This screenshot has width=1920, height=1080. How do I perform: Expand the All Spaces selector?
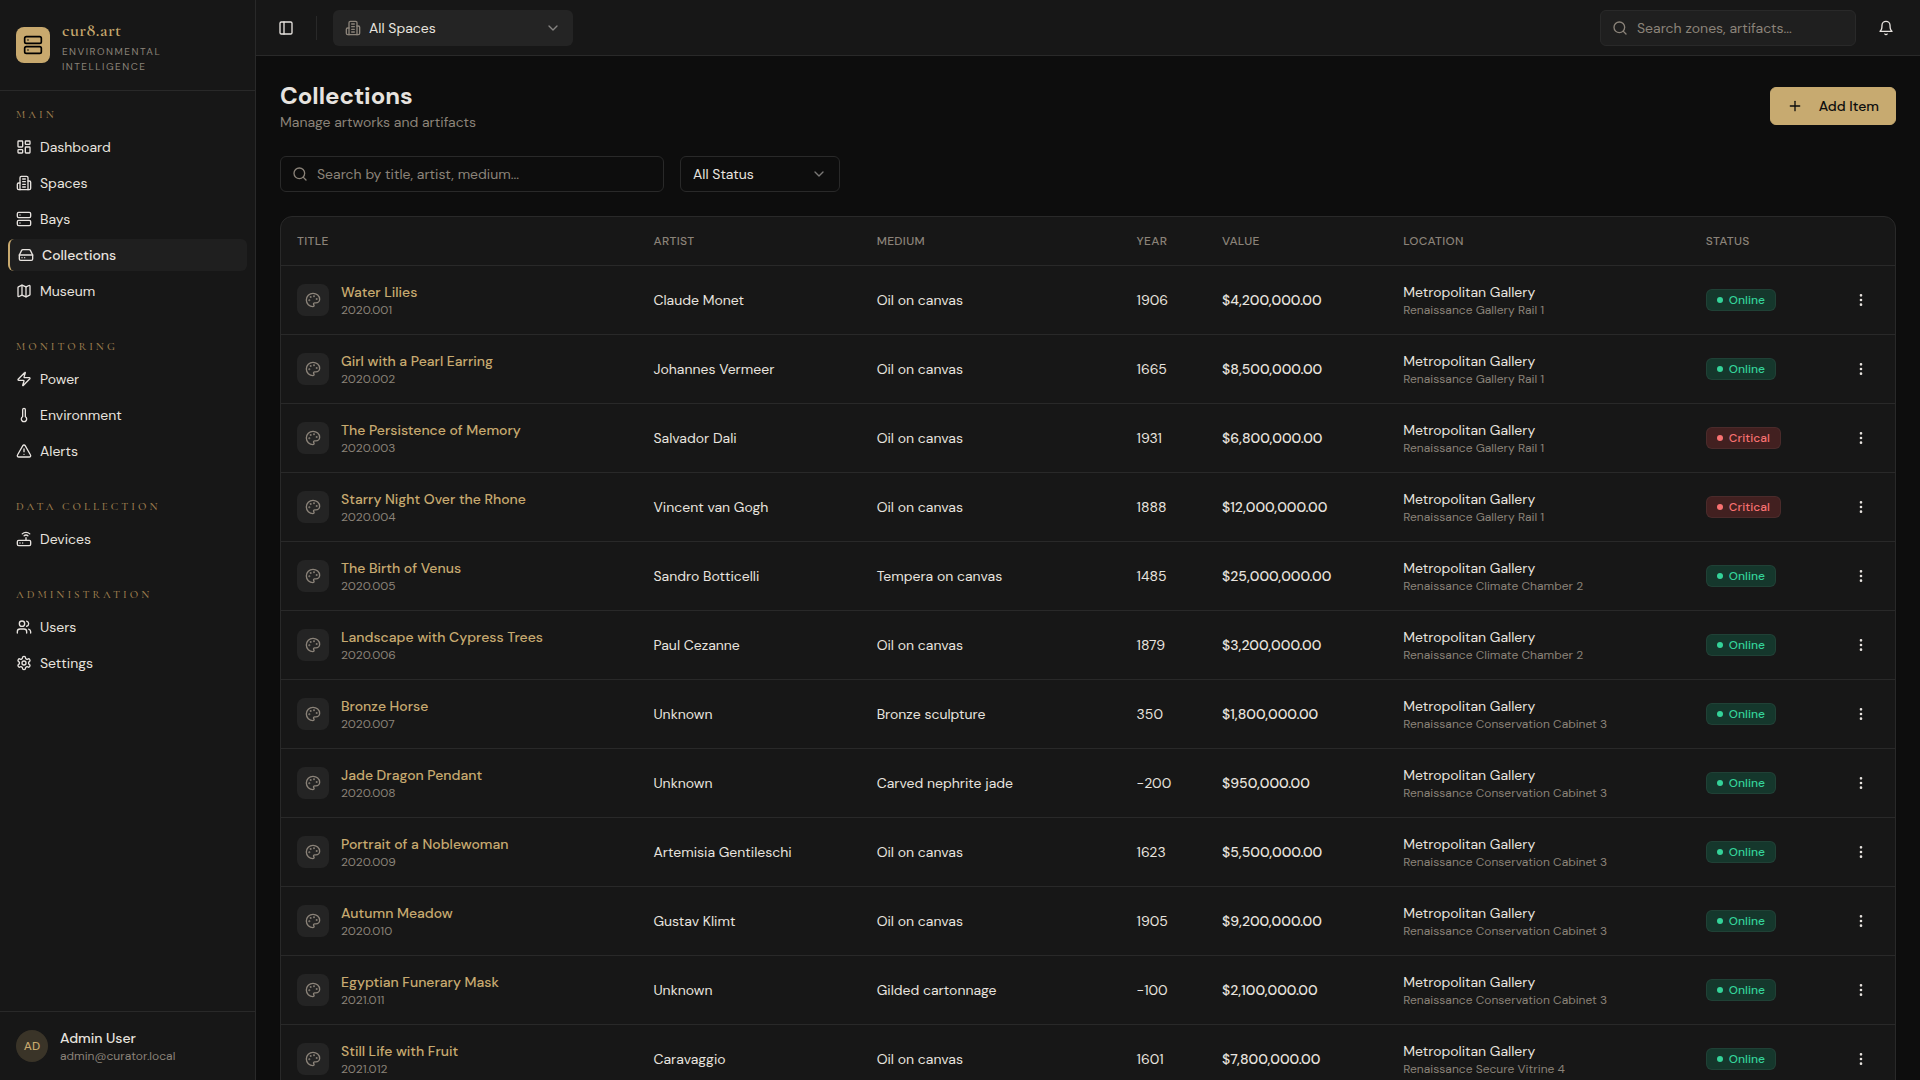[452, 28]
